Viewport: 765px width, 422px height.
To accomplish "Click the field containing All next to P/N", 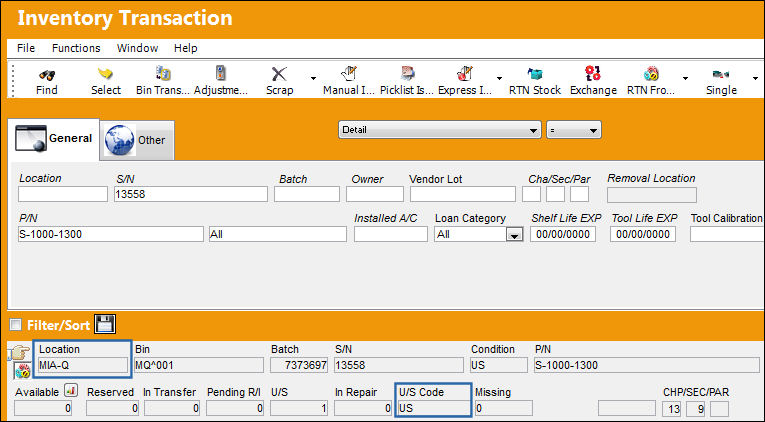I will click(x=278, y=234).
